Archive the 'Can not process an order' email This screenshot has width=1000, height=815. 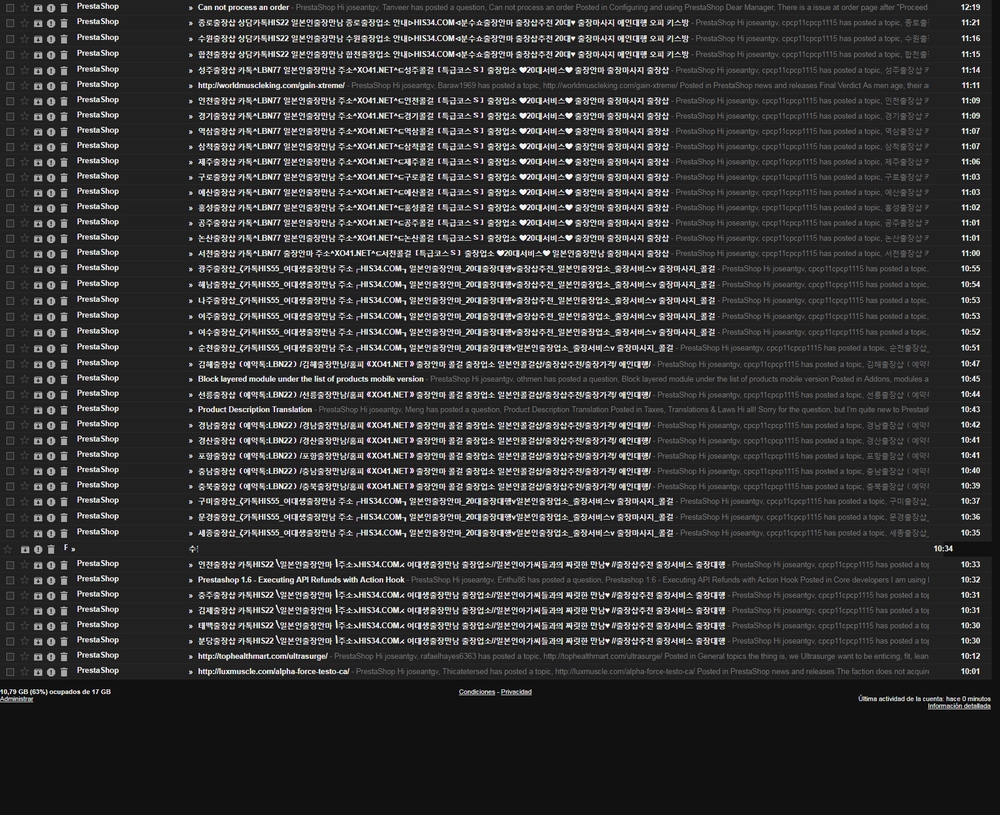(x=38, y=8)
